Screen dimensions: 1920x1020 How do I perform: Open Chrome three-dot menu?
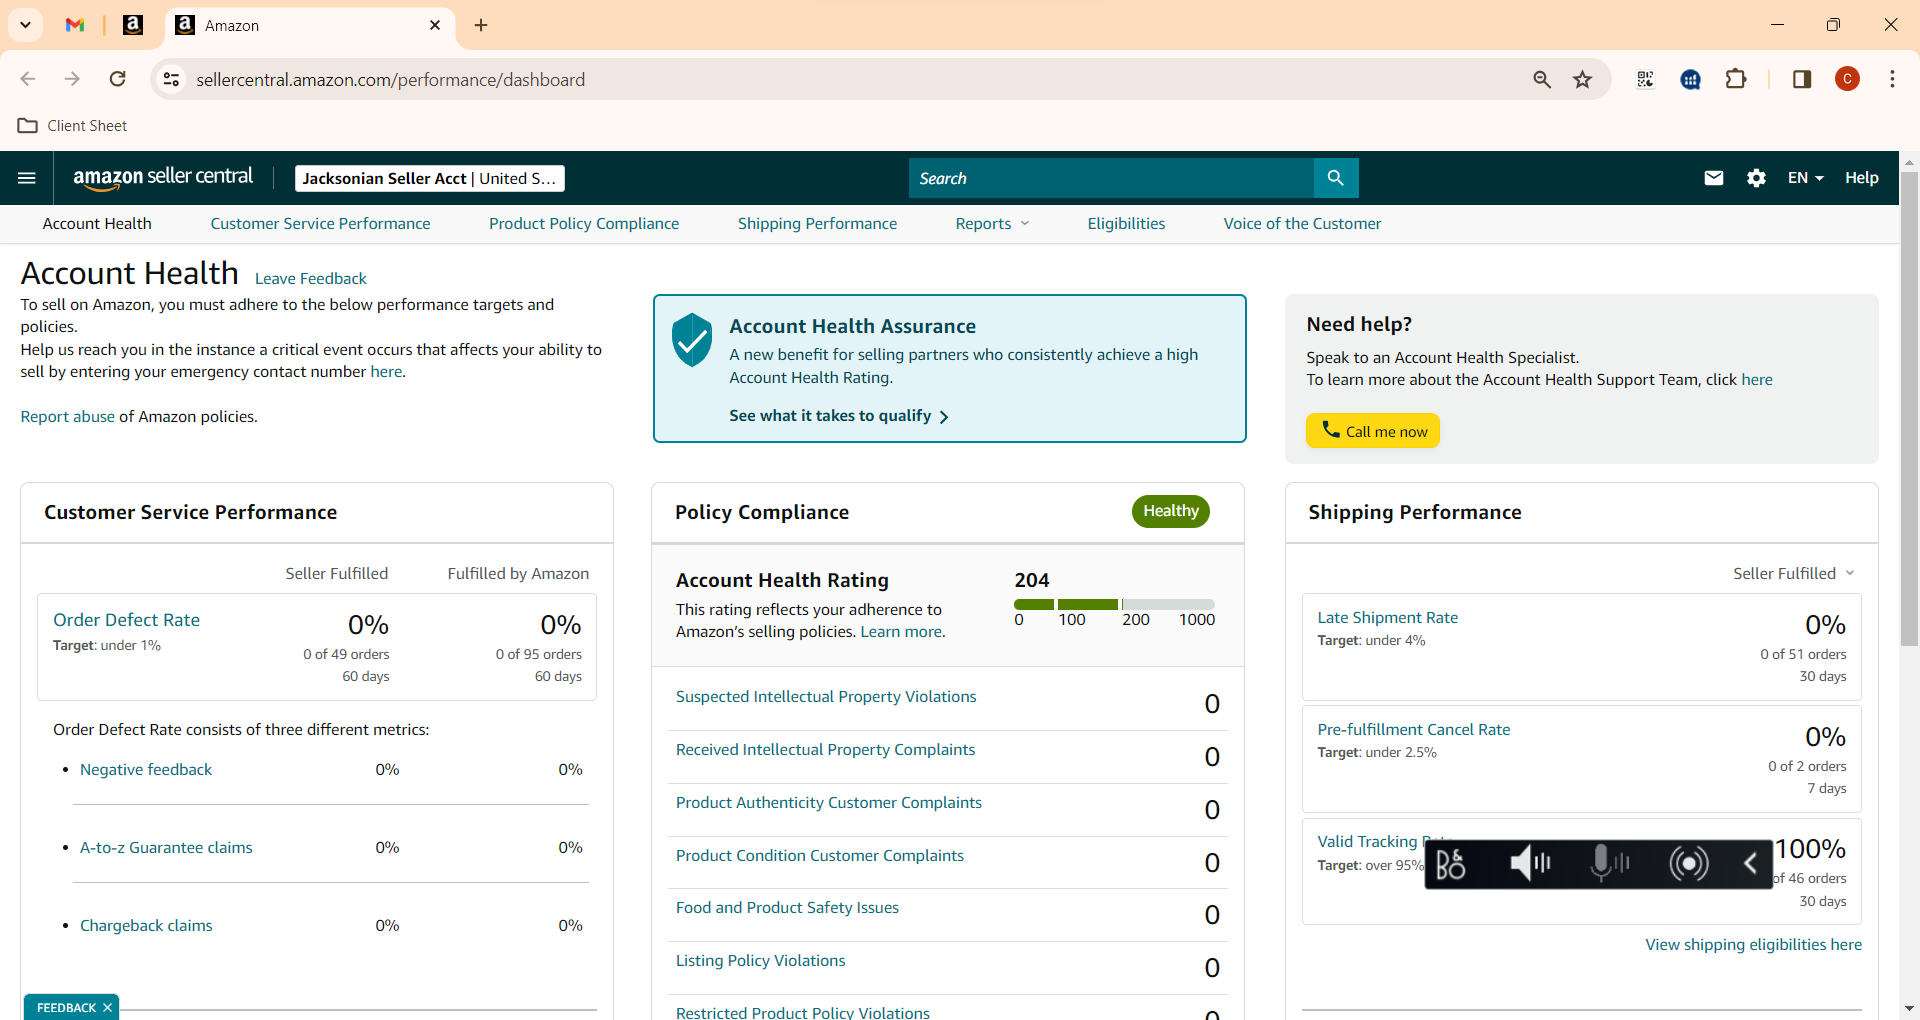(x=1892, y=79)
